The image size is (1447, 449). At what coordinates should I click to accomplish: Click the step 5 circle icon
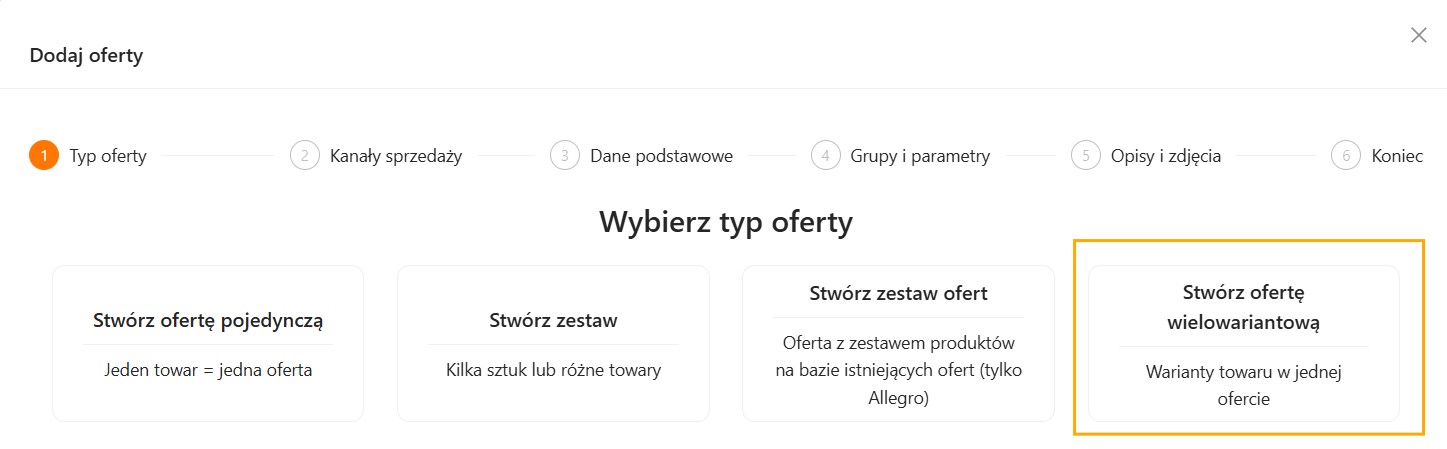pos(1085,156)
